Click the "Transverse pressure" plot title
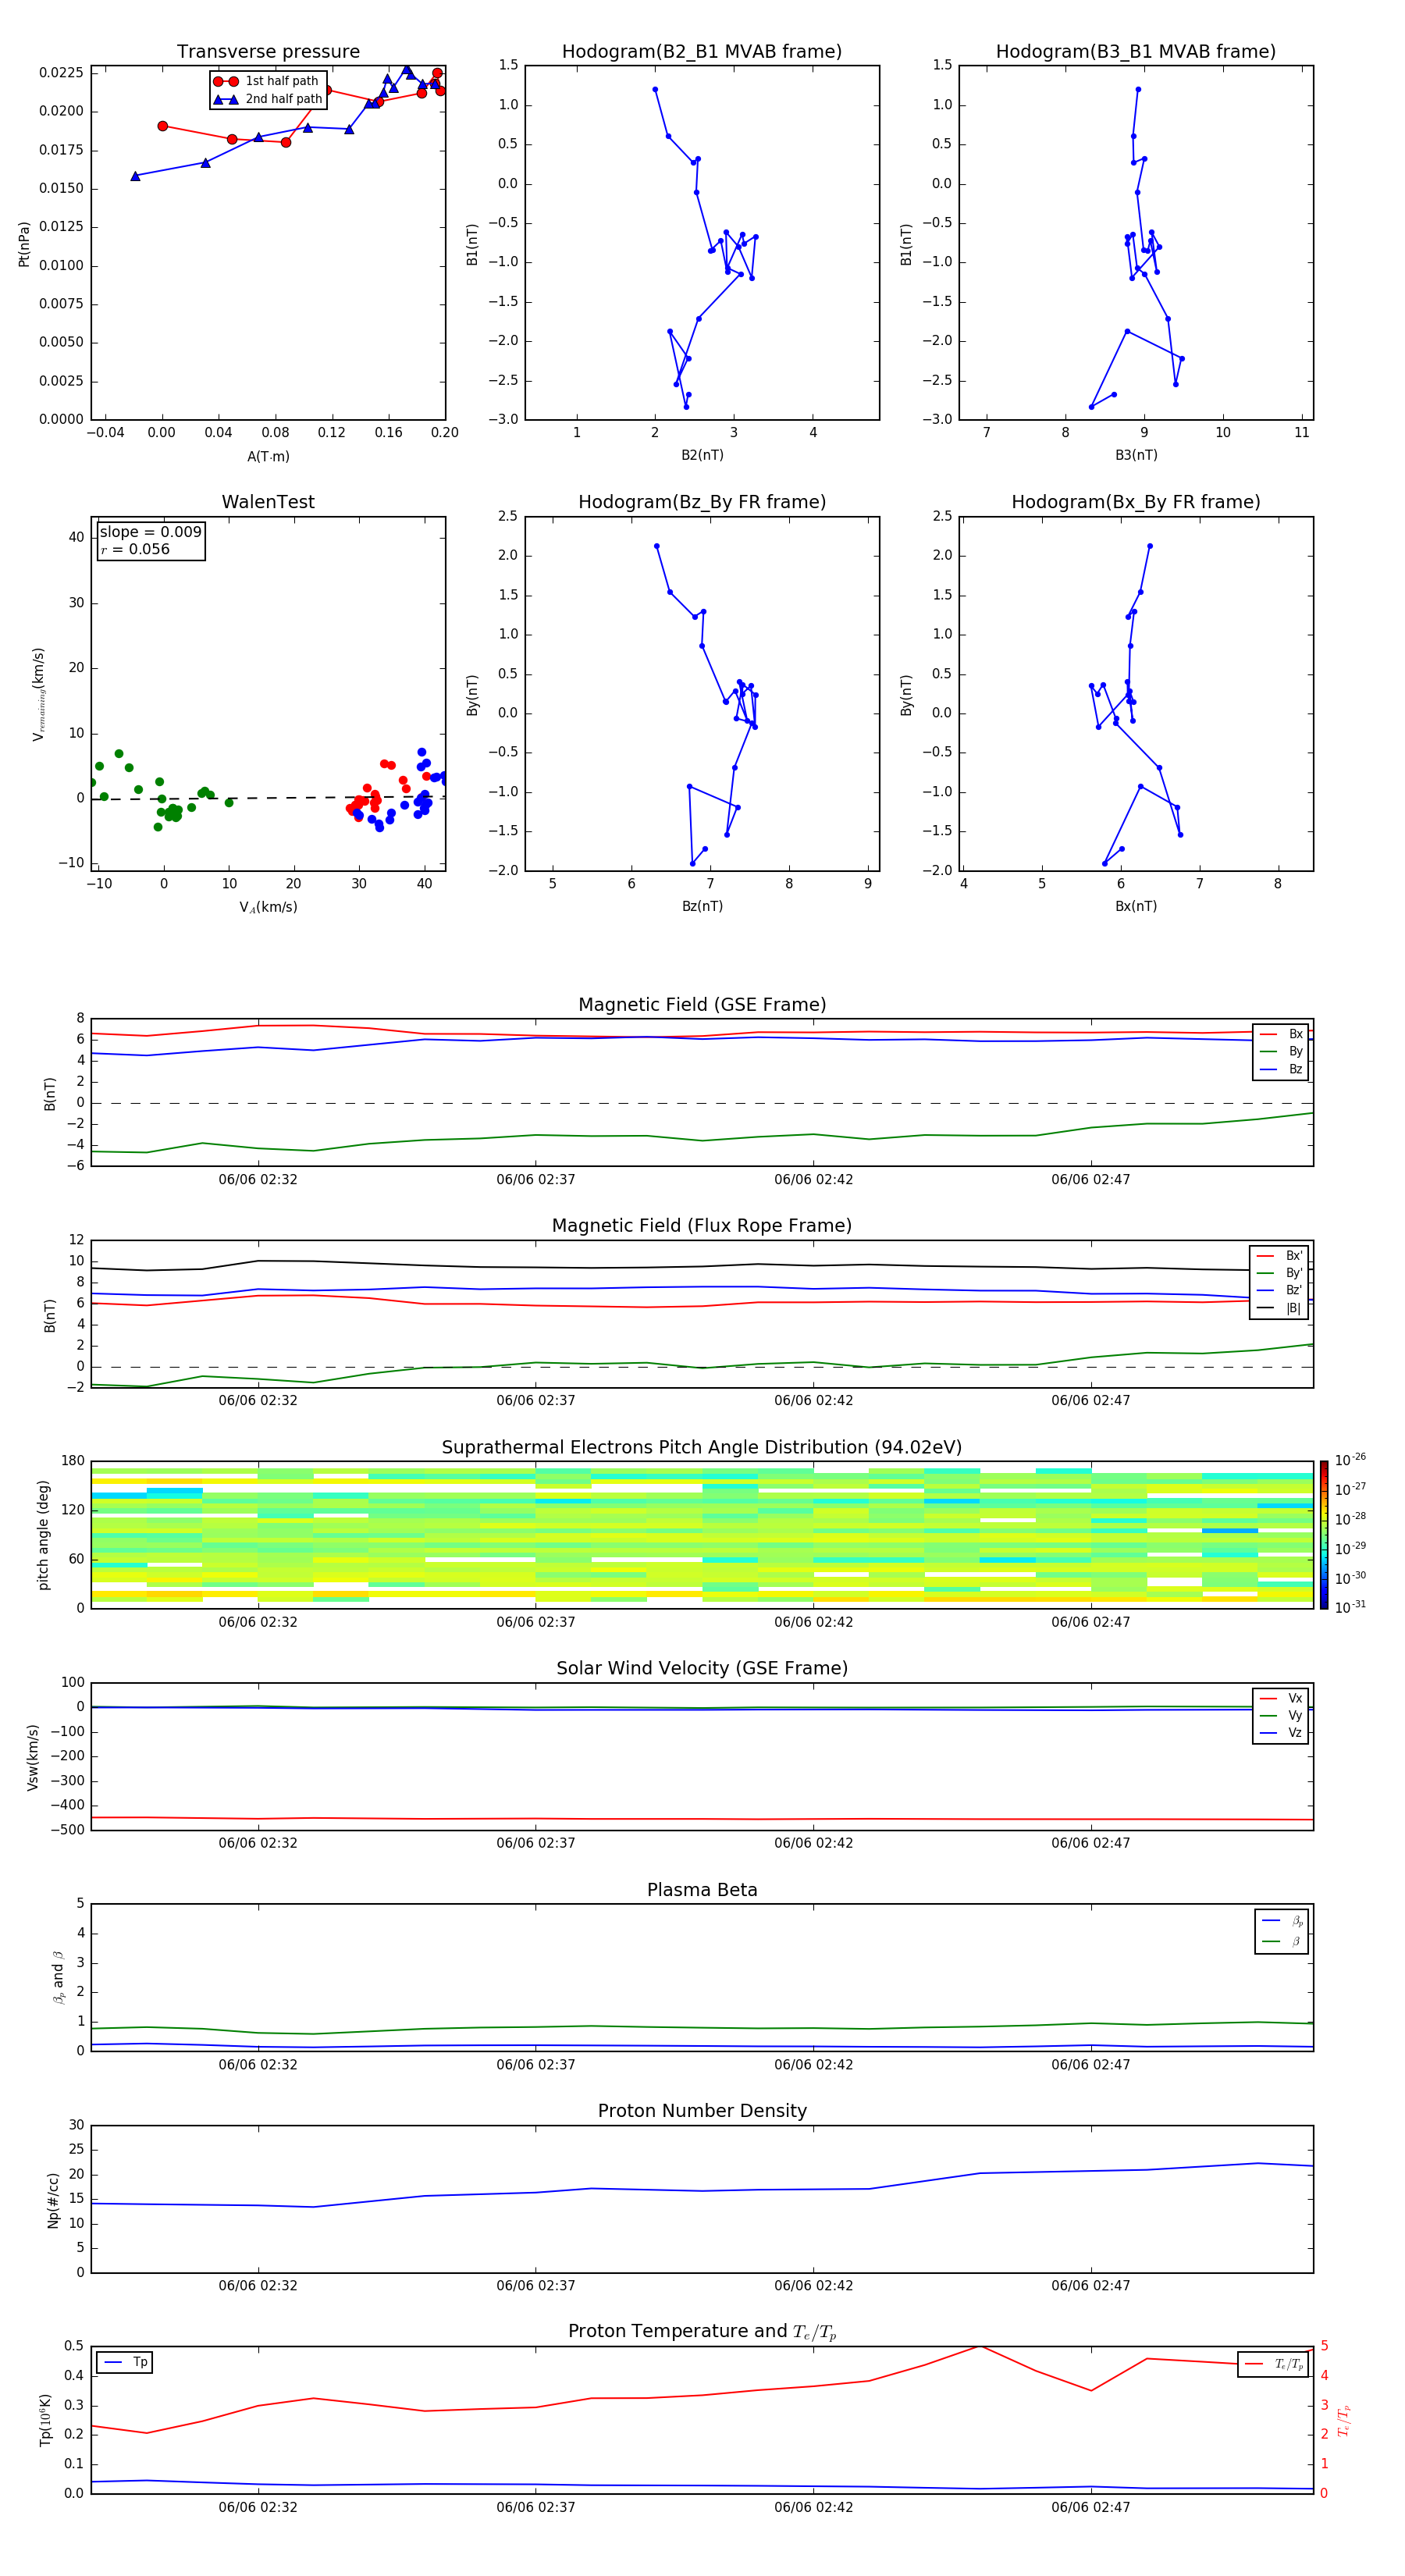Image resolution: width=1405 pixels, height=2576 pixels. click(268, 52)
